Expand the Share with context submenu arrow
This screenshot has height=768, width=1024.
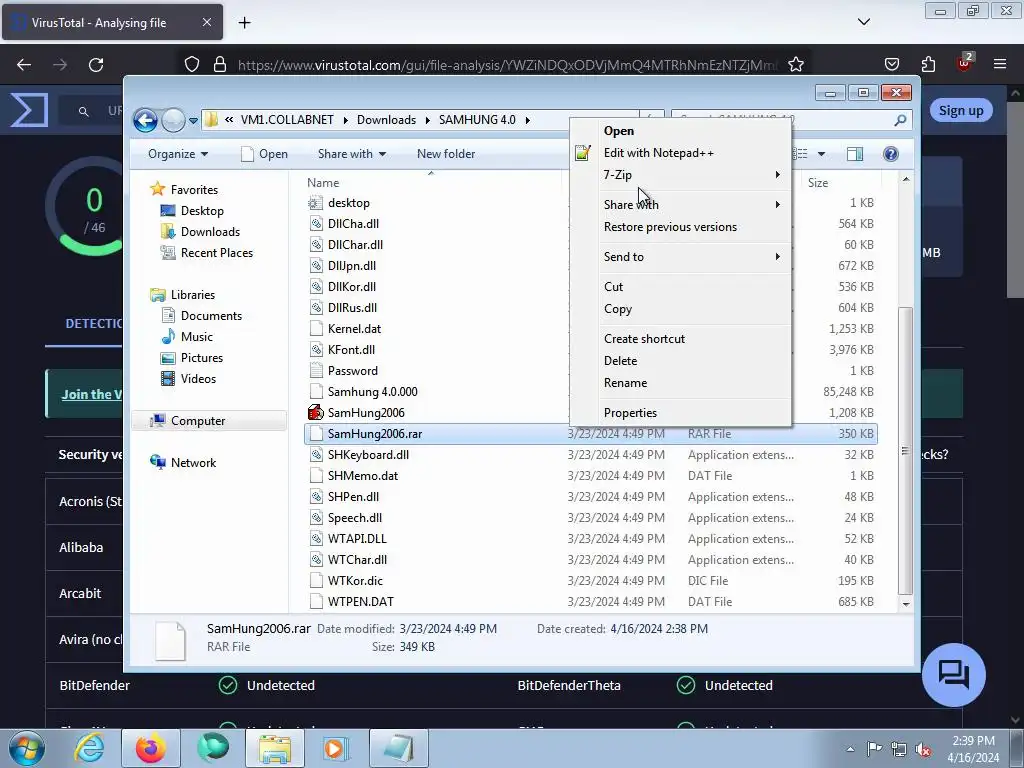(x=777, y=204)
